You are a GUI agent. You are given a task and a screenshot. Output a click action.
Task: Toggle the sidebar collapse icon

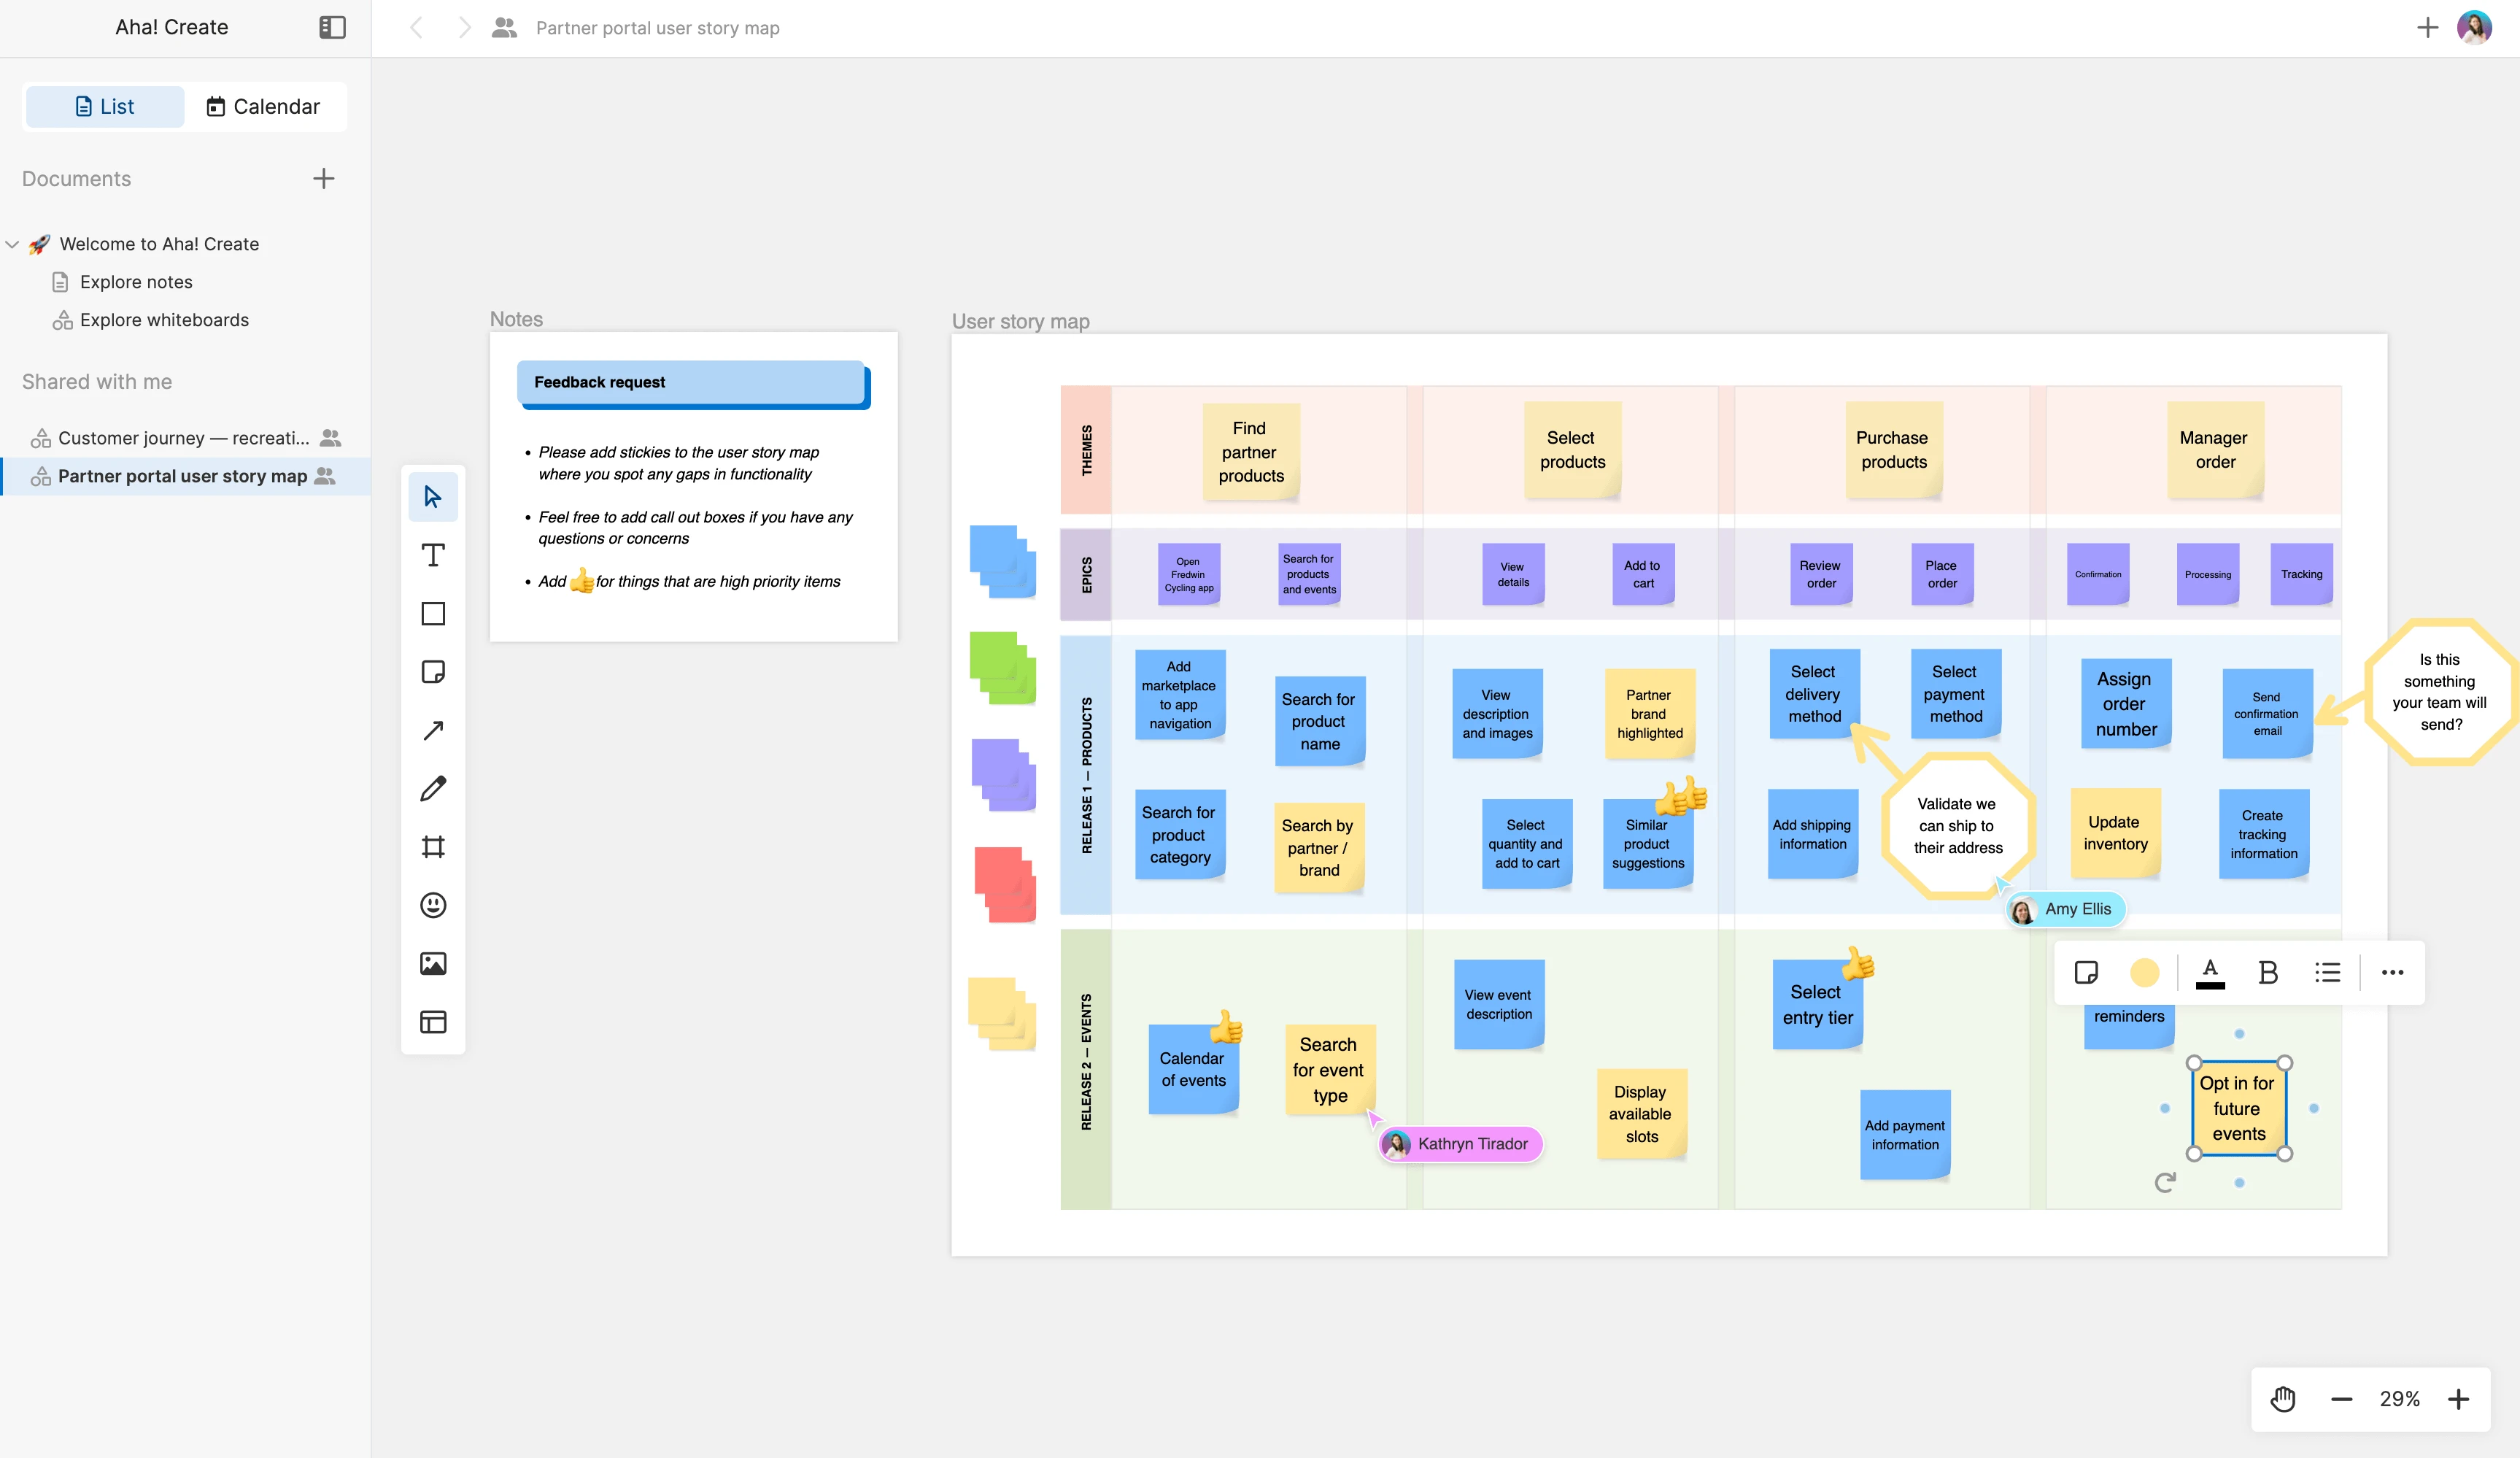point(332,27)
